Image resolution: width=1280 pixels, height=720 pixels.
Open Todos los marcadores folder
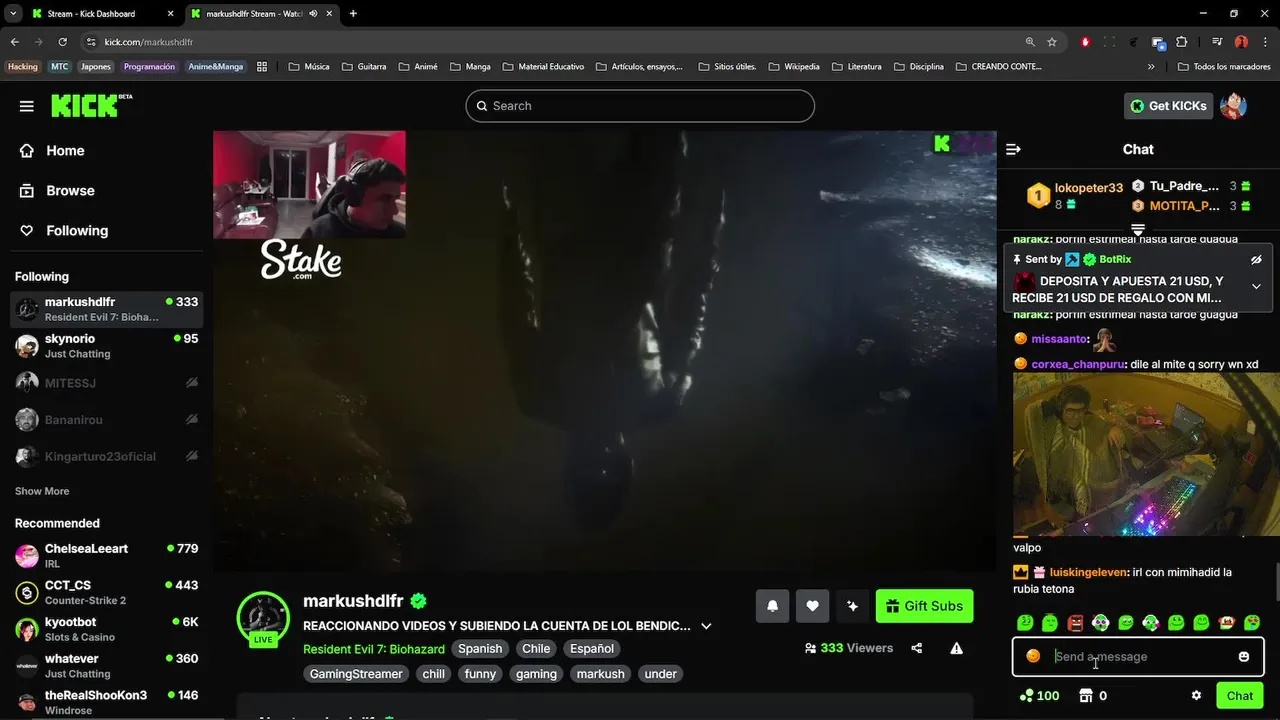coord(1224,67)
